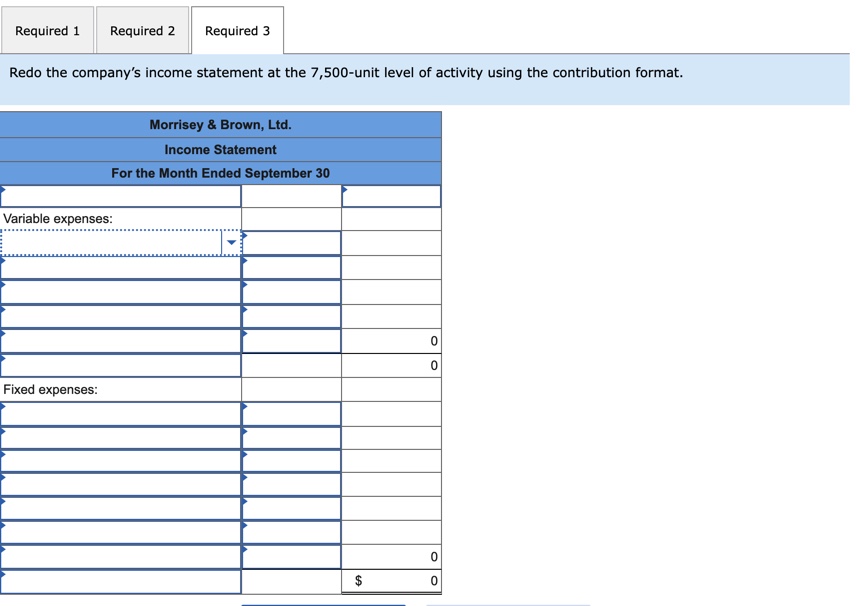
Task: Open label cell directly below "Fixed expenses:"
Action: 121,414
